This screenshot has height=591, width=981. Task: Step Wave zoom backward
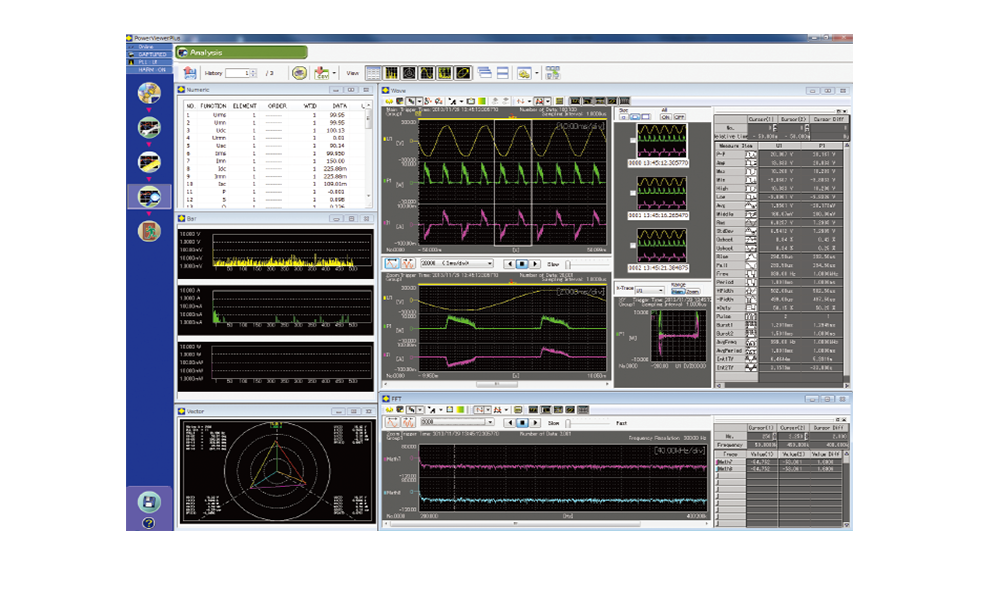[509, 264]
